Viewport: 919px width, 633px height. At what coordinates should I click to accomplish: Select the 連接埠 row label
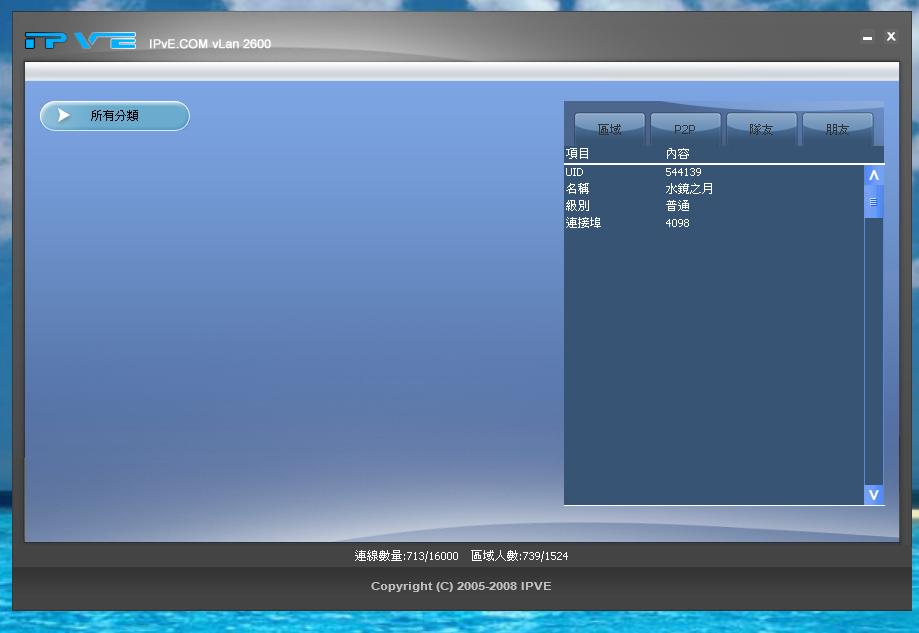coord(583,223)
